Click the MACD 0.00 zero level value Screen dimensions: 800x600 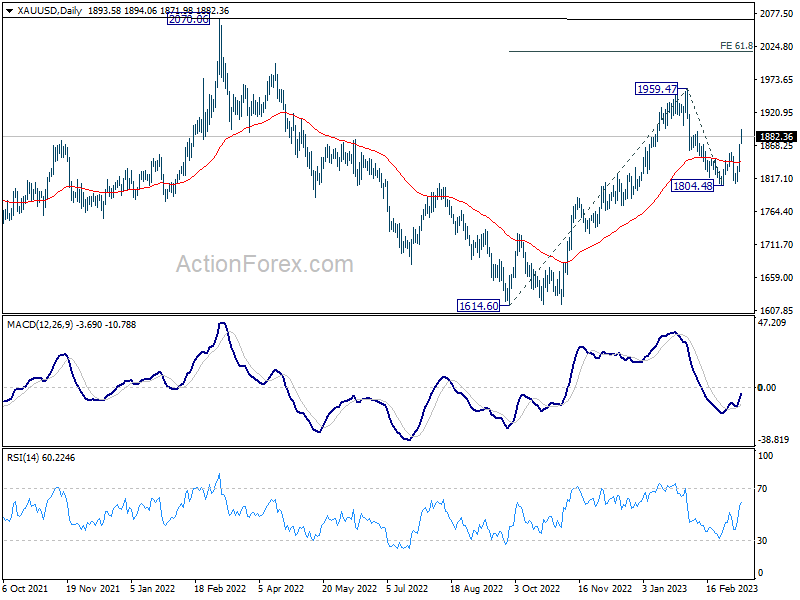coord(767,388)
